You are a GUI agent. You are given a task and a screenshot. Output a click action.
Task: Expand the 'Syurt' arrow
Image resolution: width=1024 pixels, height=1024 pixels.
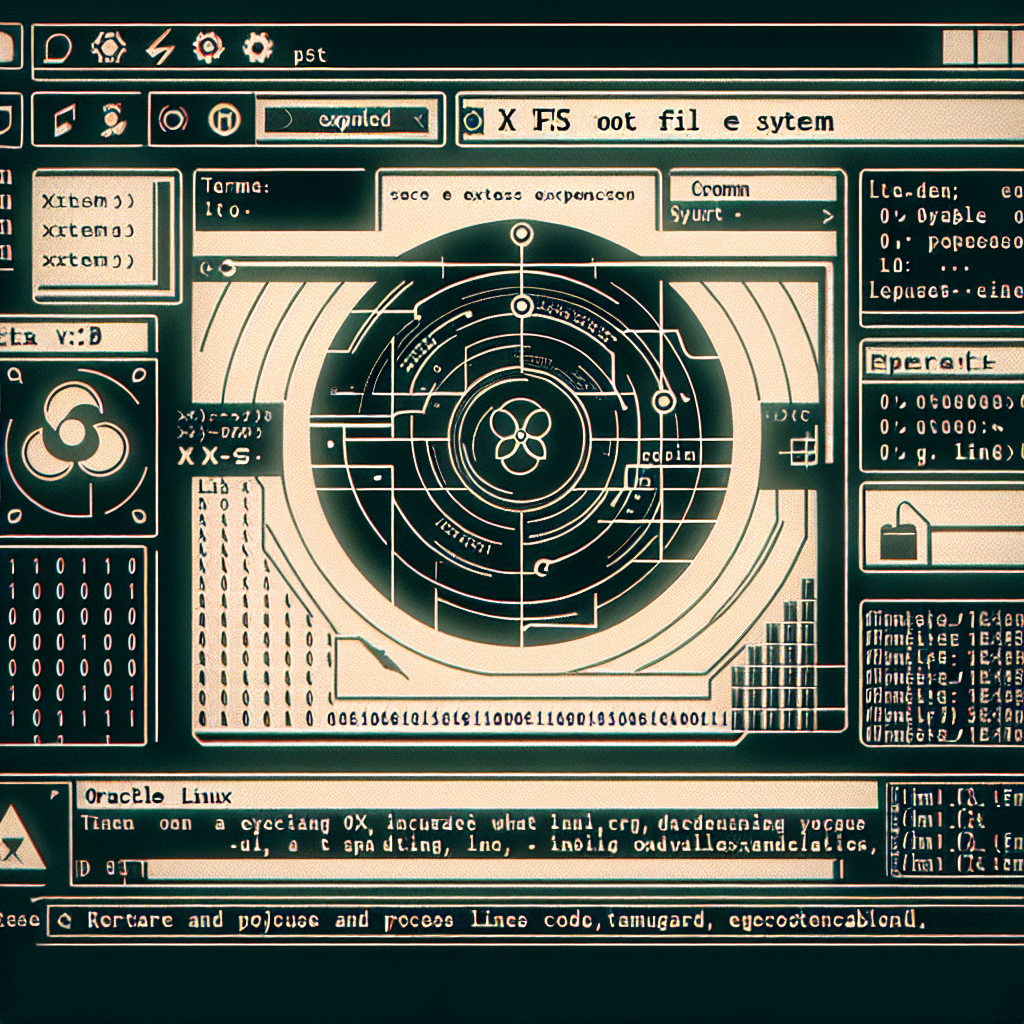click(x=827, y=216)
